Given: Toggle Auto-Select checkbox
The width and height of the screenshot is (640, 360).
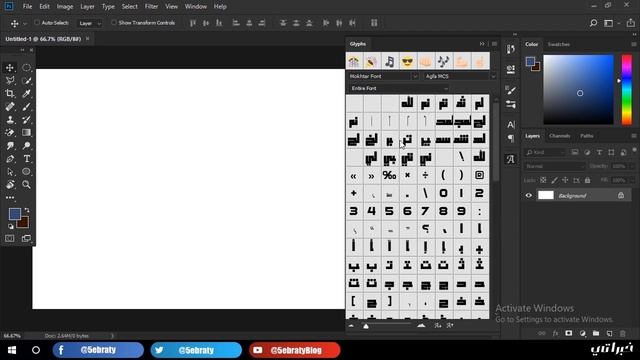Looking at the screenshot, I should pyautogui.click(x=37, y=23).
